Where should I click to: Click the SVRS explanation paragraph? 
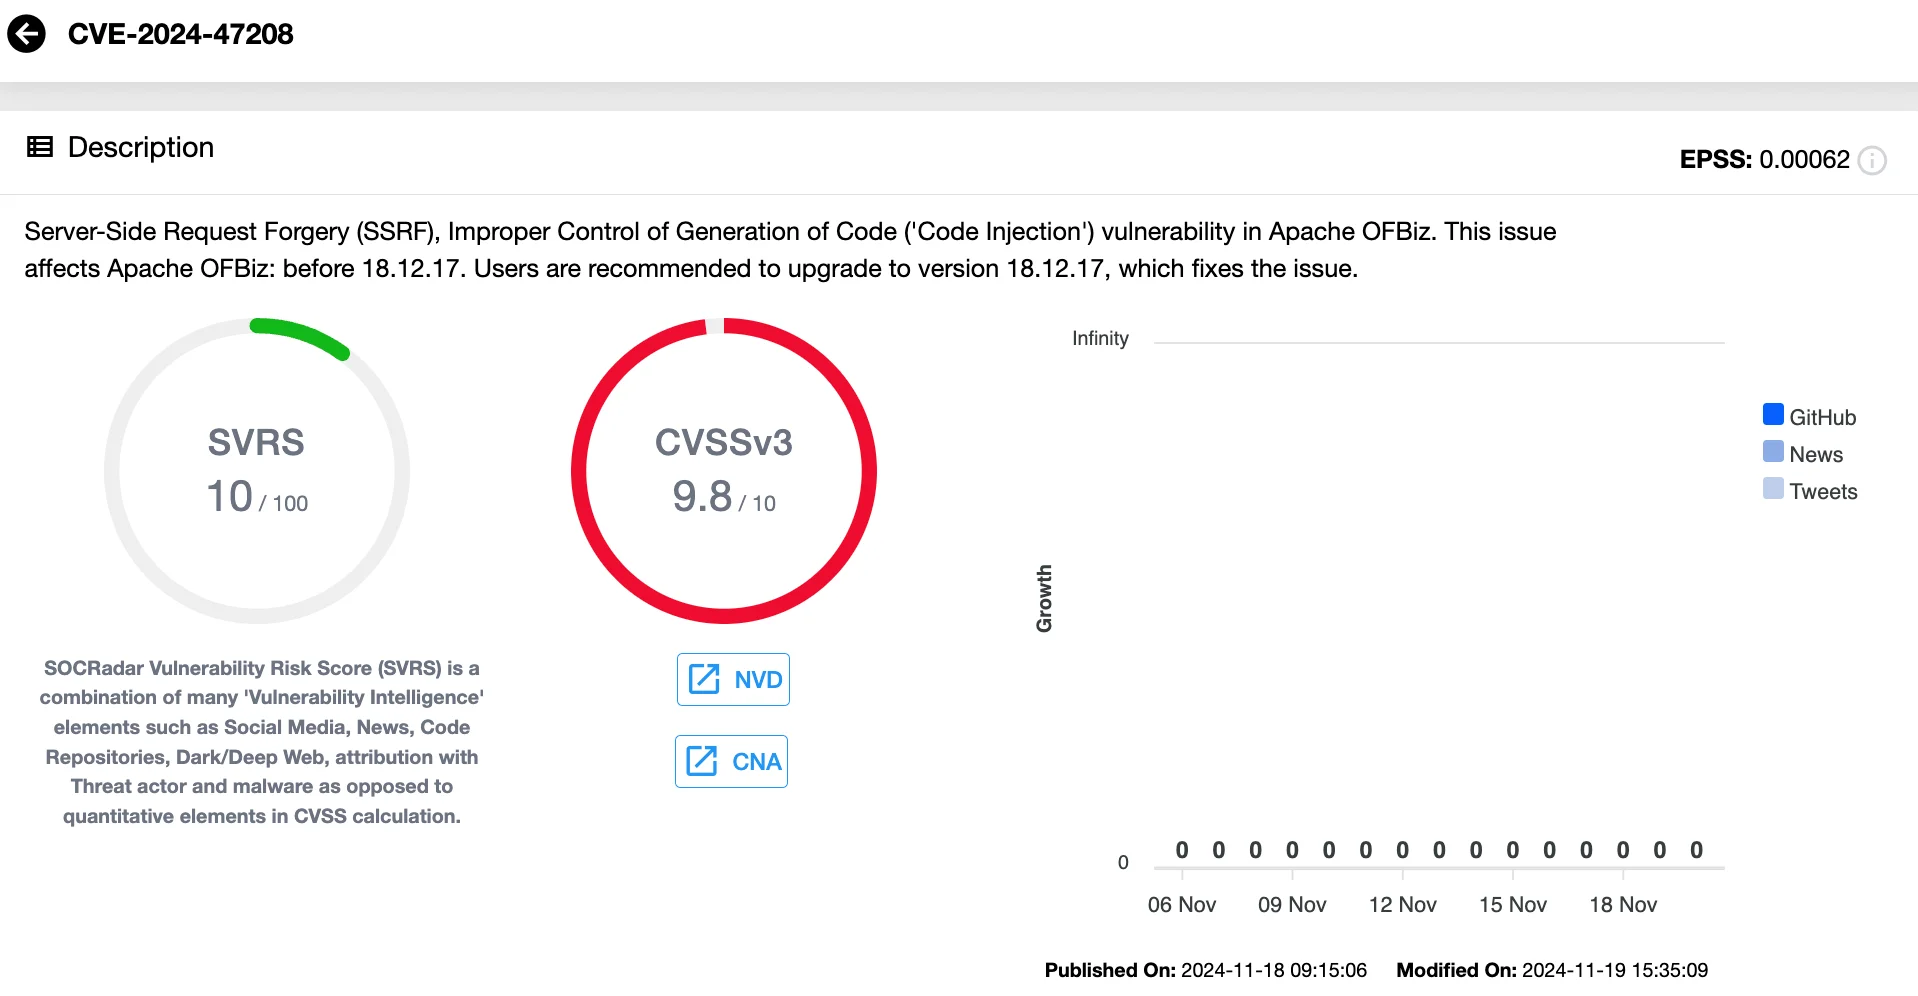click(x=262, y=742)
